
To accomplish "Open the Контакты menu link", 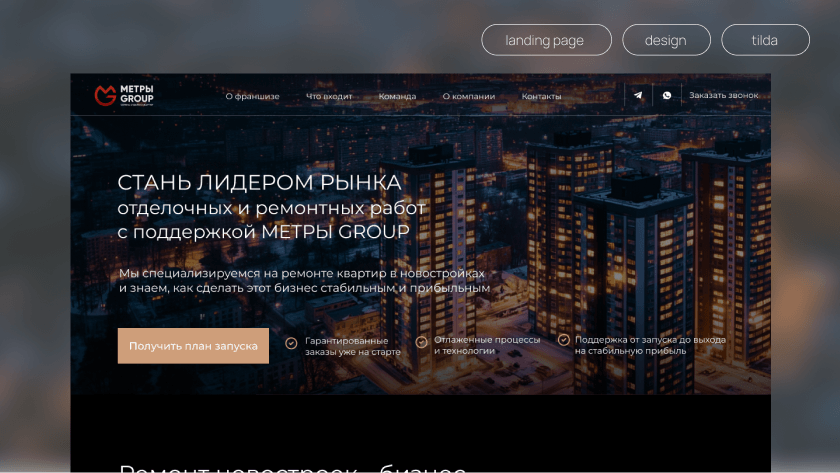I will (542, 96).
